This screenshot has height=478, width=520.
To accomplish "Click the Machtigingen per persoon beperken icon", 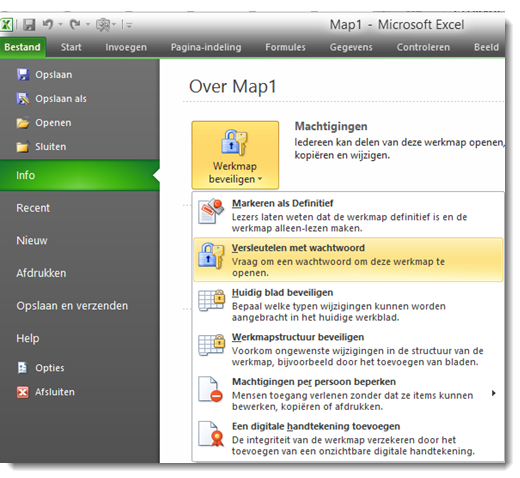I will pyautogui.click(x=210, y=390).
